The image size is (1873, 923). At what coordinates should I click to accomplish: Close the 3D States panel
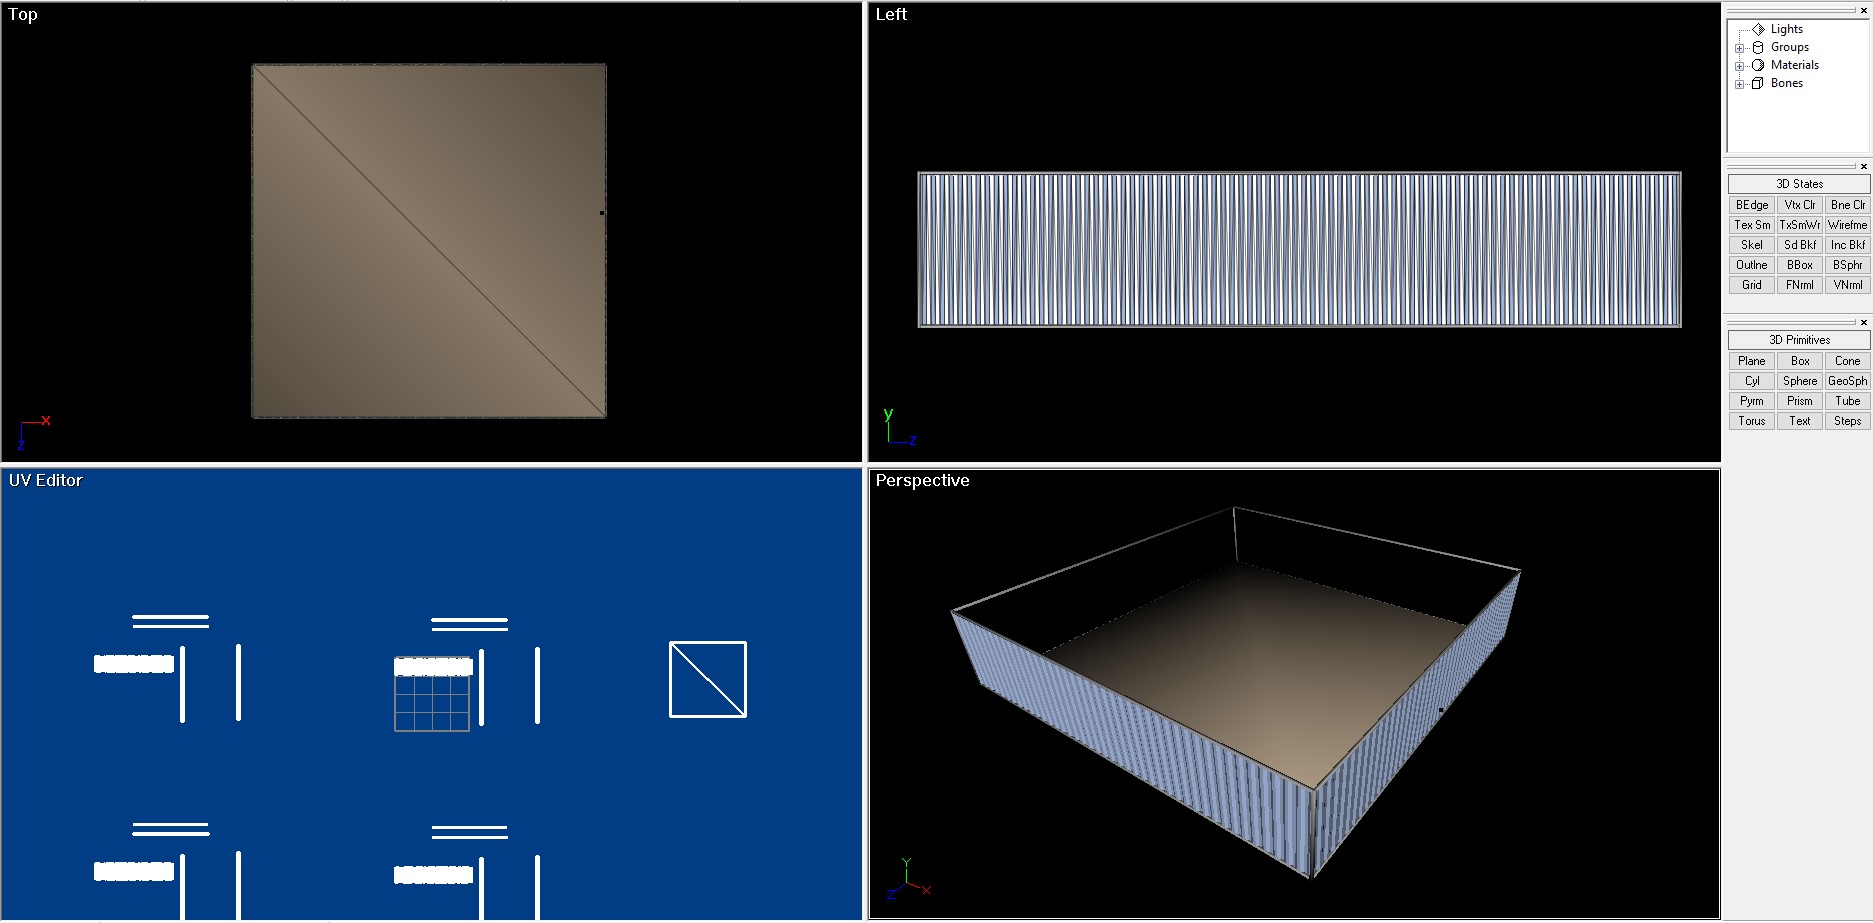(x=1863, y=167)
